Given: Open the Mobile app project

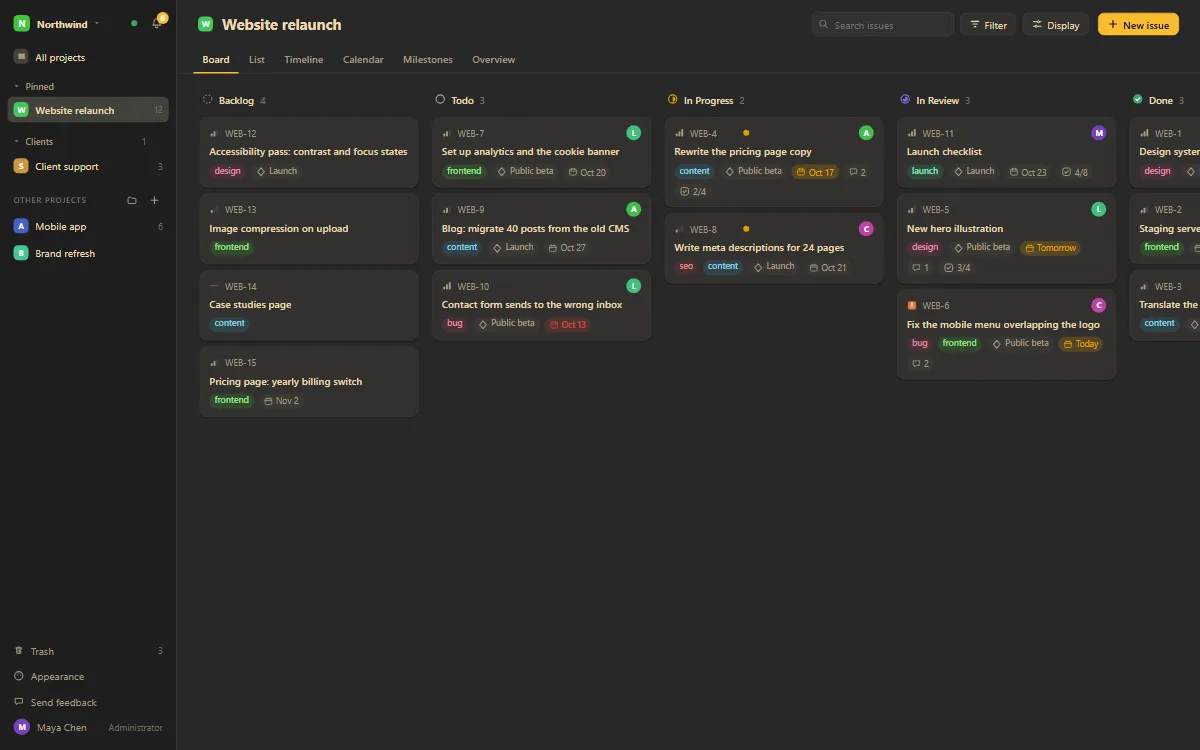Looking at the screenshot, I should 88,227.
